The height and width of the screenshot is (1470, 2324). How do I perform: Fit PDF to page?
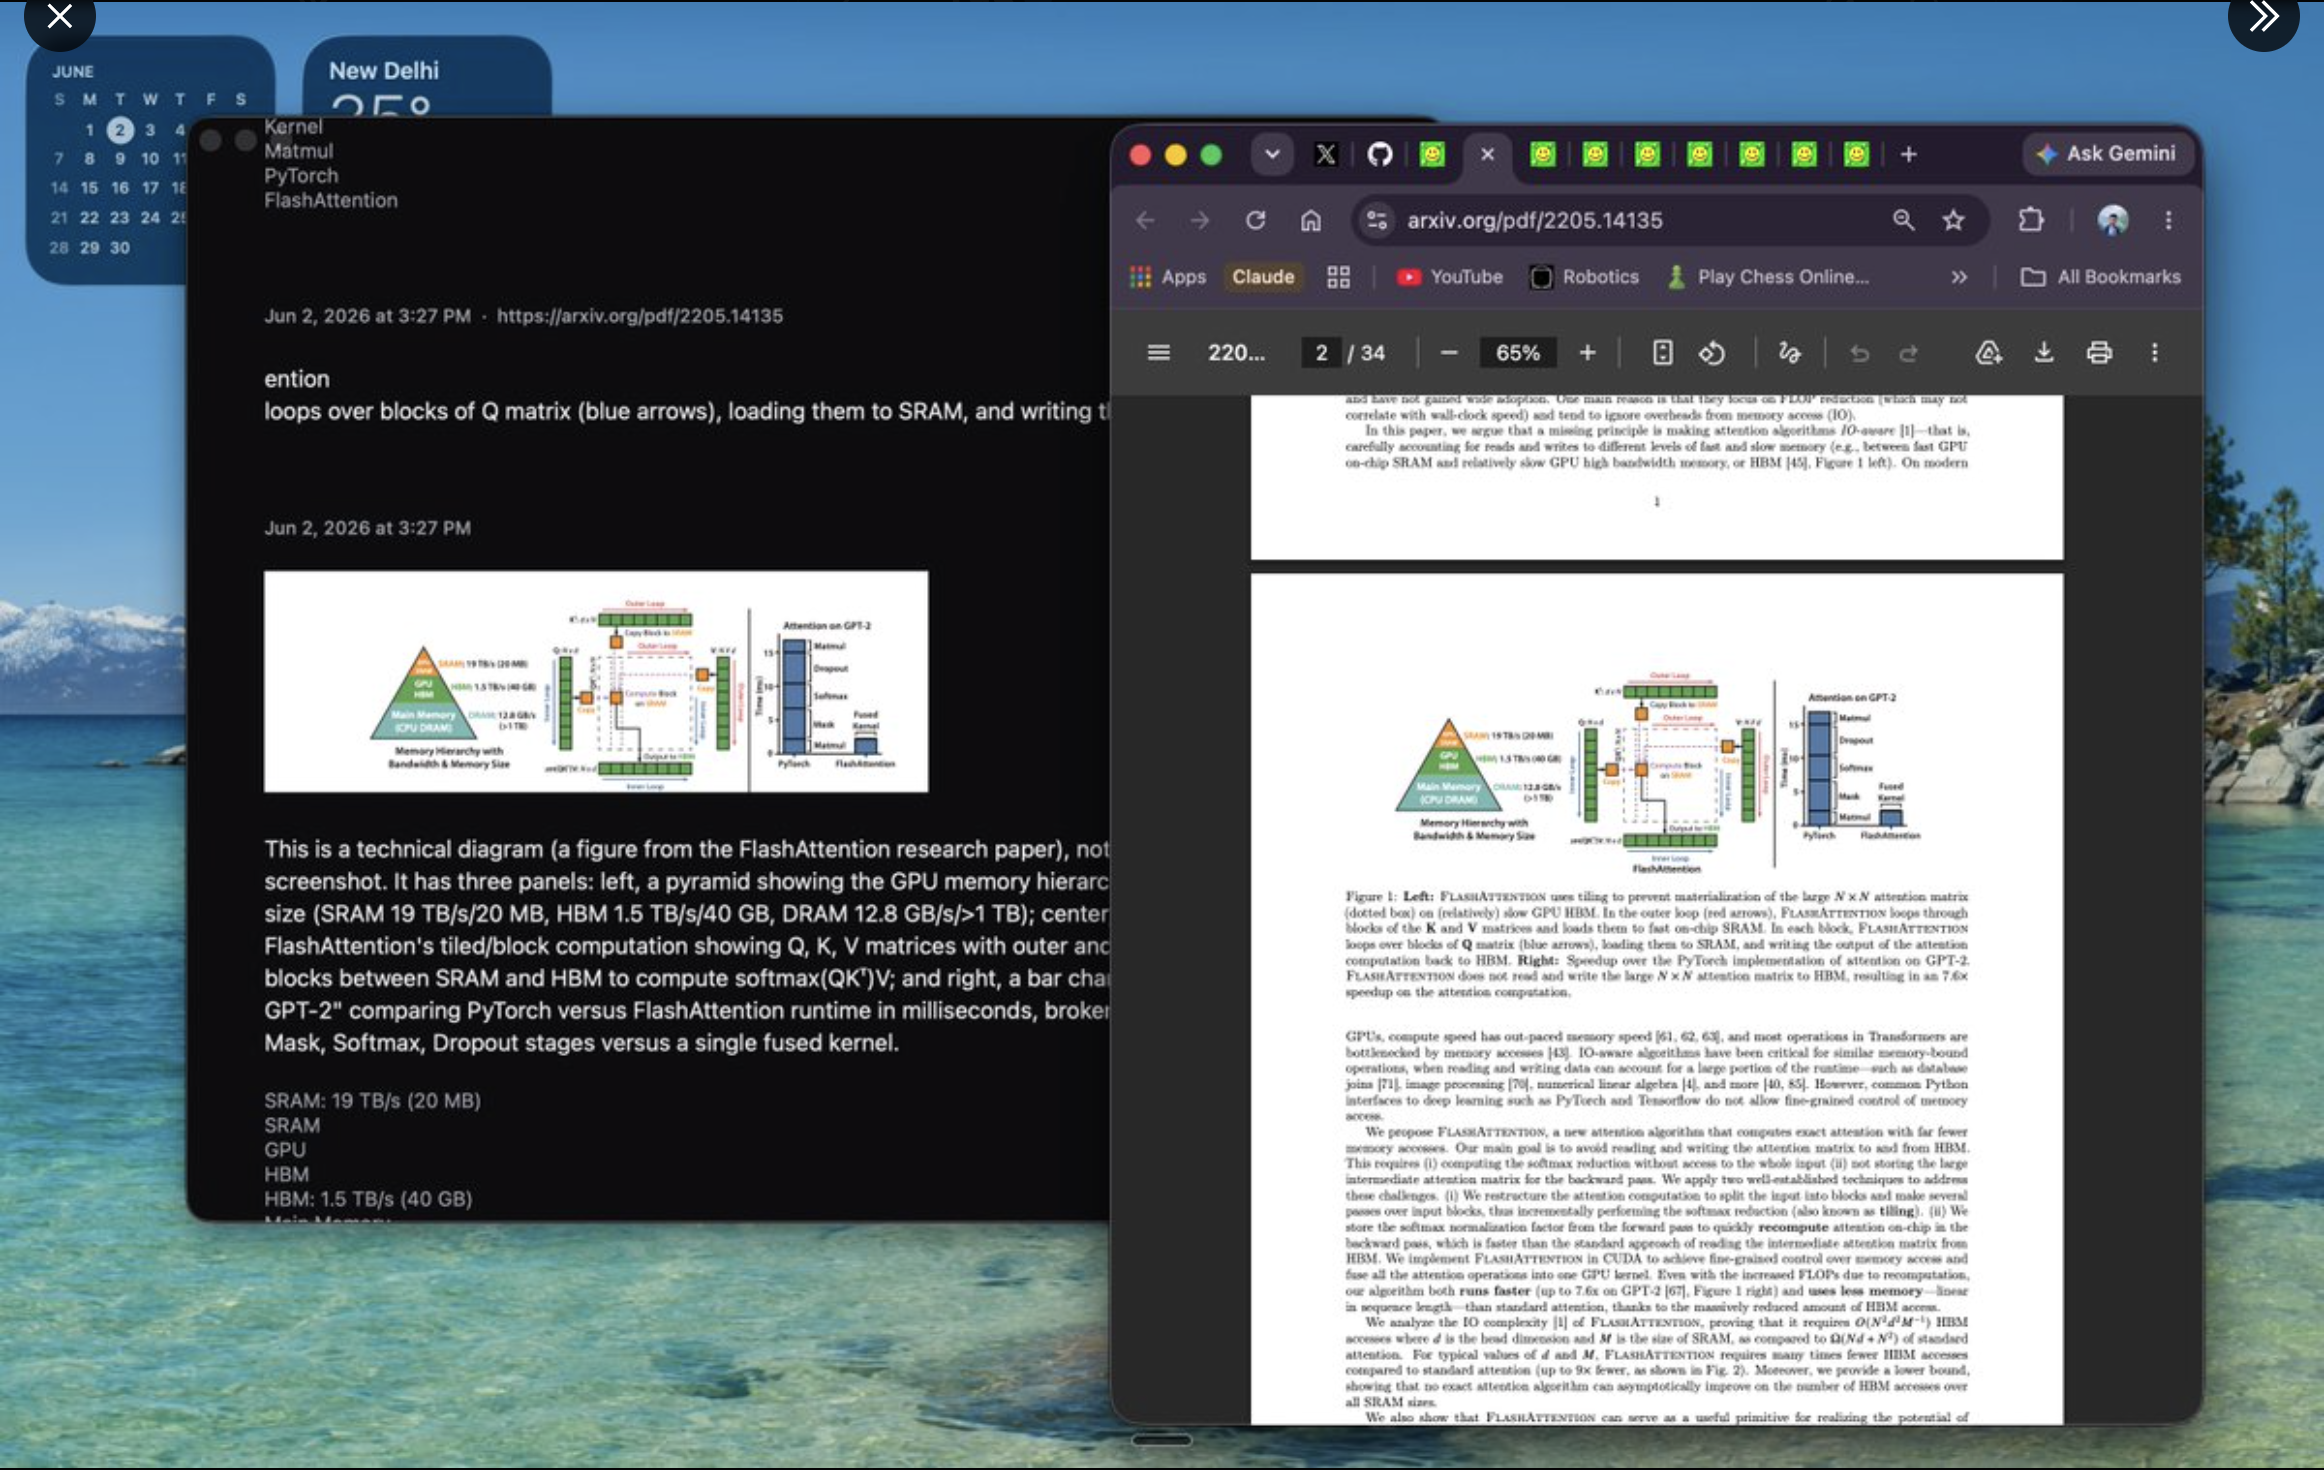tap(1662, 353)
